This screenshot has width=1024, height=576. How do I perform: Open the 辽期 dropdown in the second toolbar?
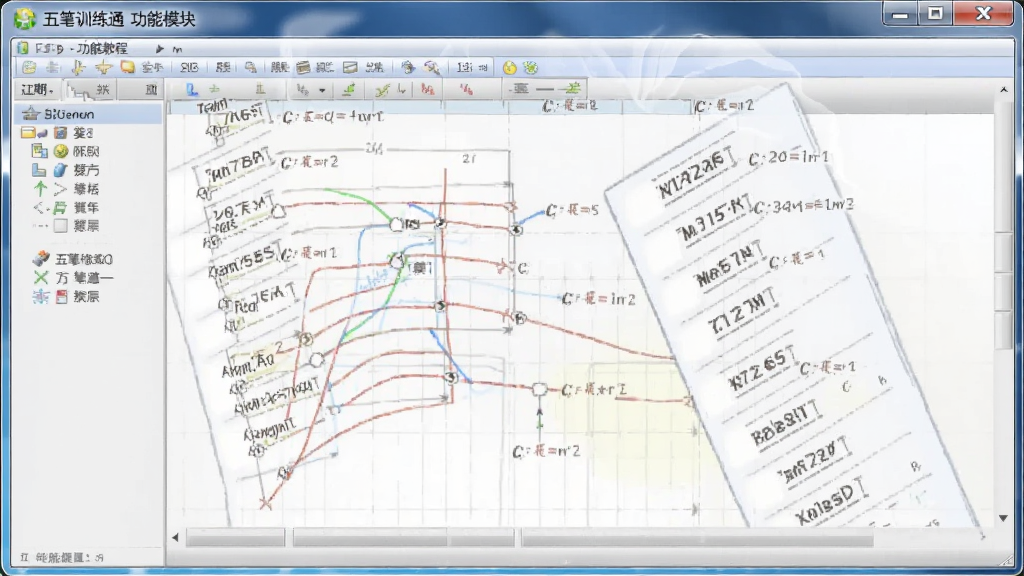tap(37, 89)
